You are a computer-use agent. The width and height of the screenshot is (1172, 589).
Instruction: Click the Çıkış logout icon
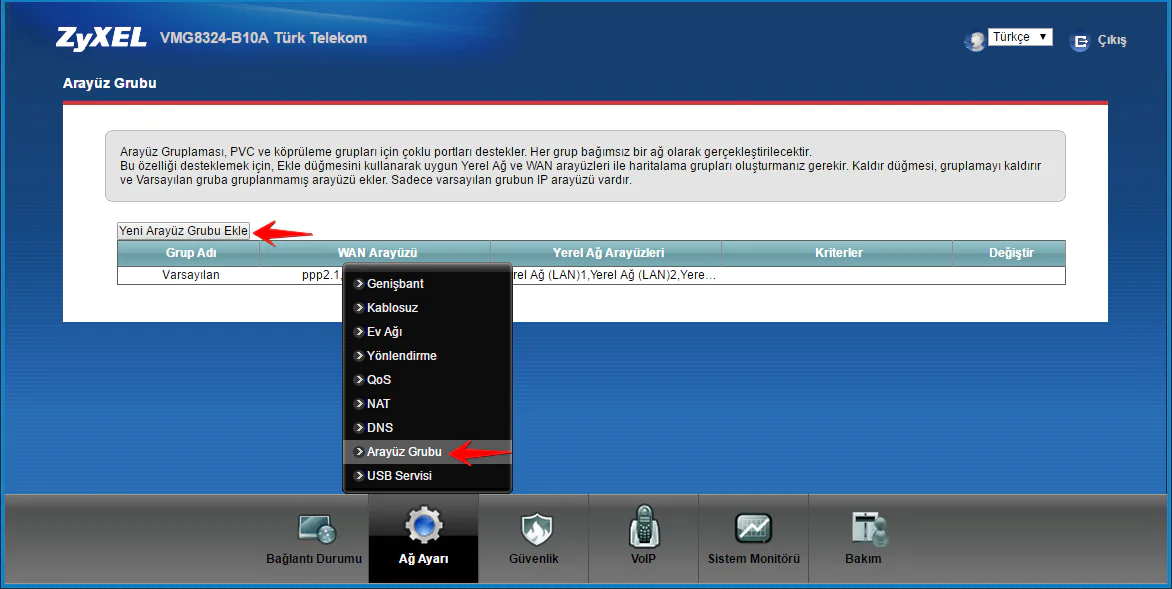1079,41
